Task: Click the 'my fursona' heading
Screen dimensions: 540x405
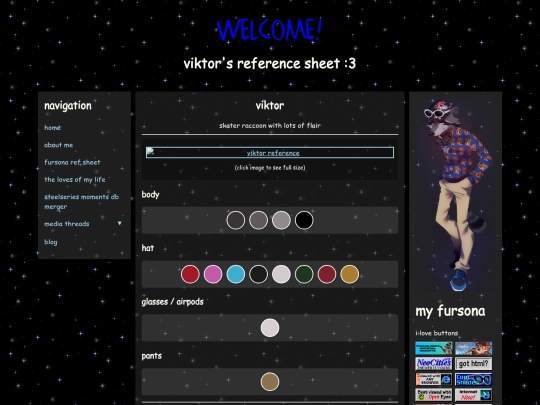Action: click(x=450, y=311)
